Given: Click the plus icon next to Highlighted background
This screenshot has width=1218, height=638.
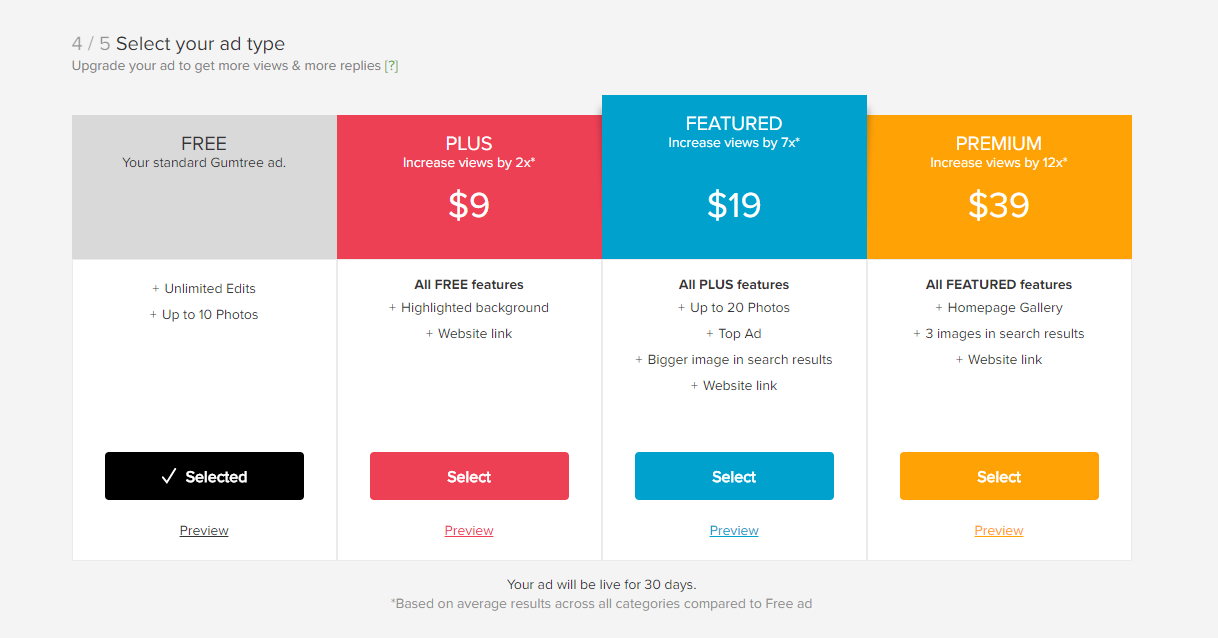Looking at the screenshot, I should tap(393, 308).
